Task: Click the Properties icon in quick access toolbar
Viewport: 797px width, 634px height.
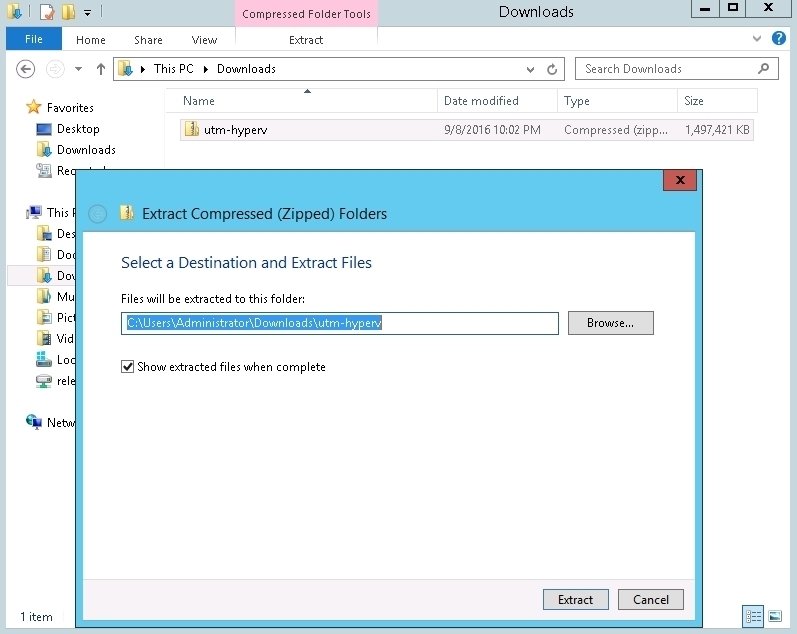Action: point(47,11)
